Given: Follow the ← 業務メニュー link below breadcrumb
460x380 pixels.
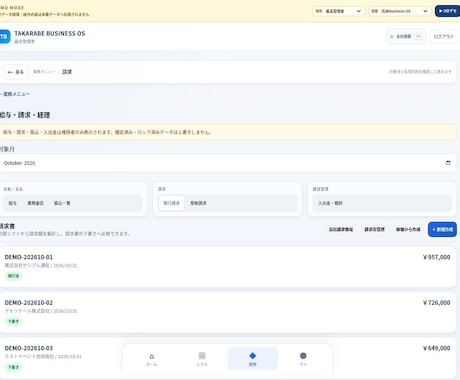Looking at the screenshot, I should click(x=15, y=94).
